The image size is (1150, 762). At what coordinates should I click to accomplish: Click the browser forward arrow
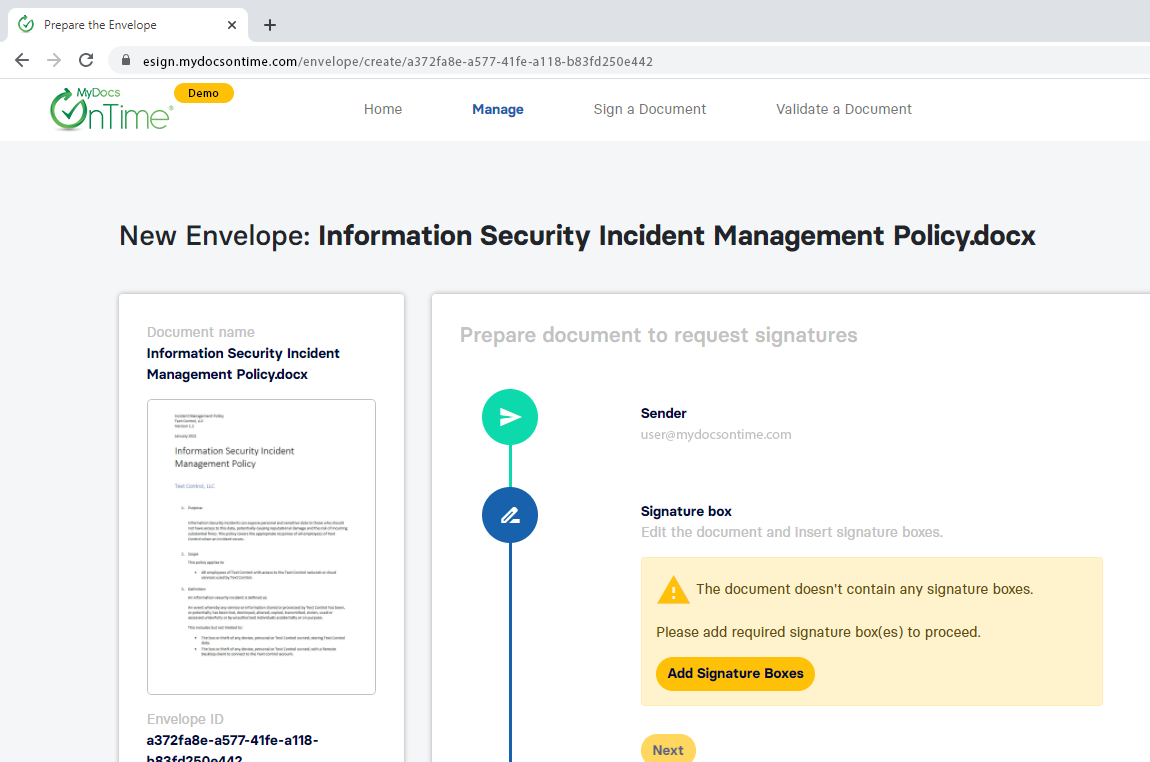coord(54,60)
